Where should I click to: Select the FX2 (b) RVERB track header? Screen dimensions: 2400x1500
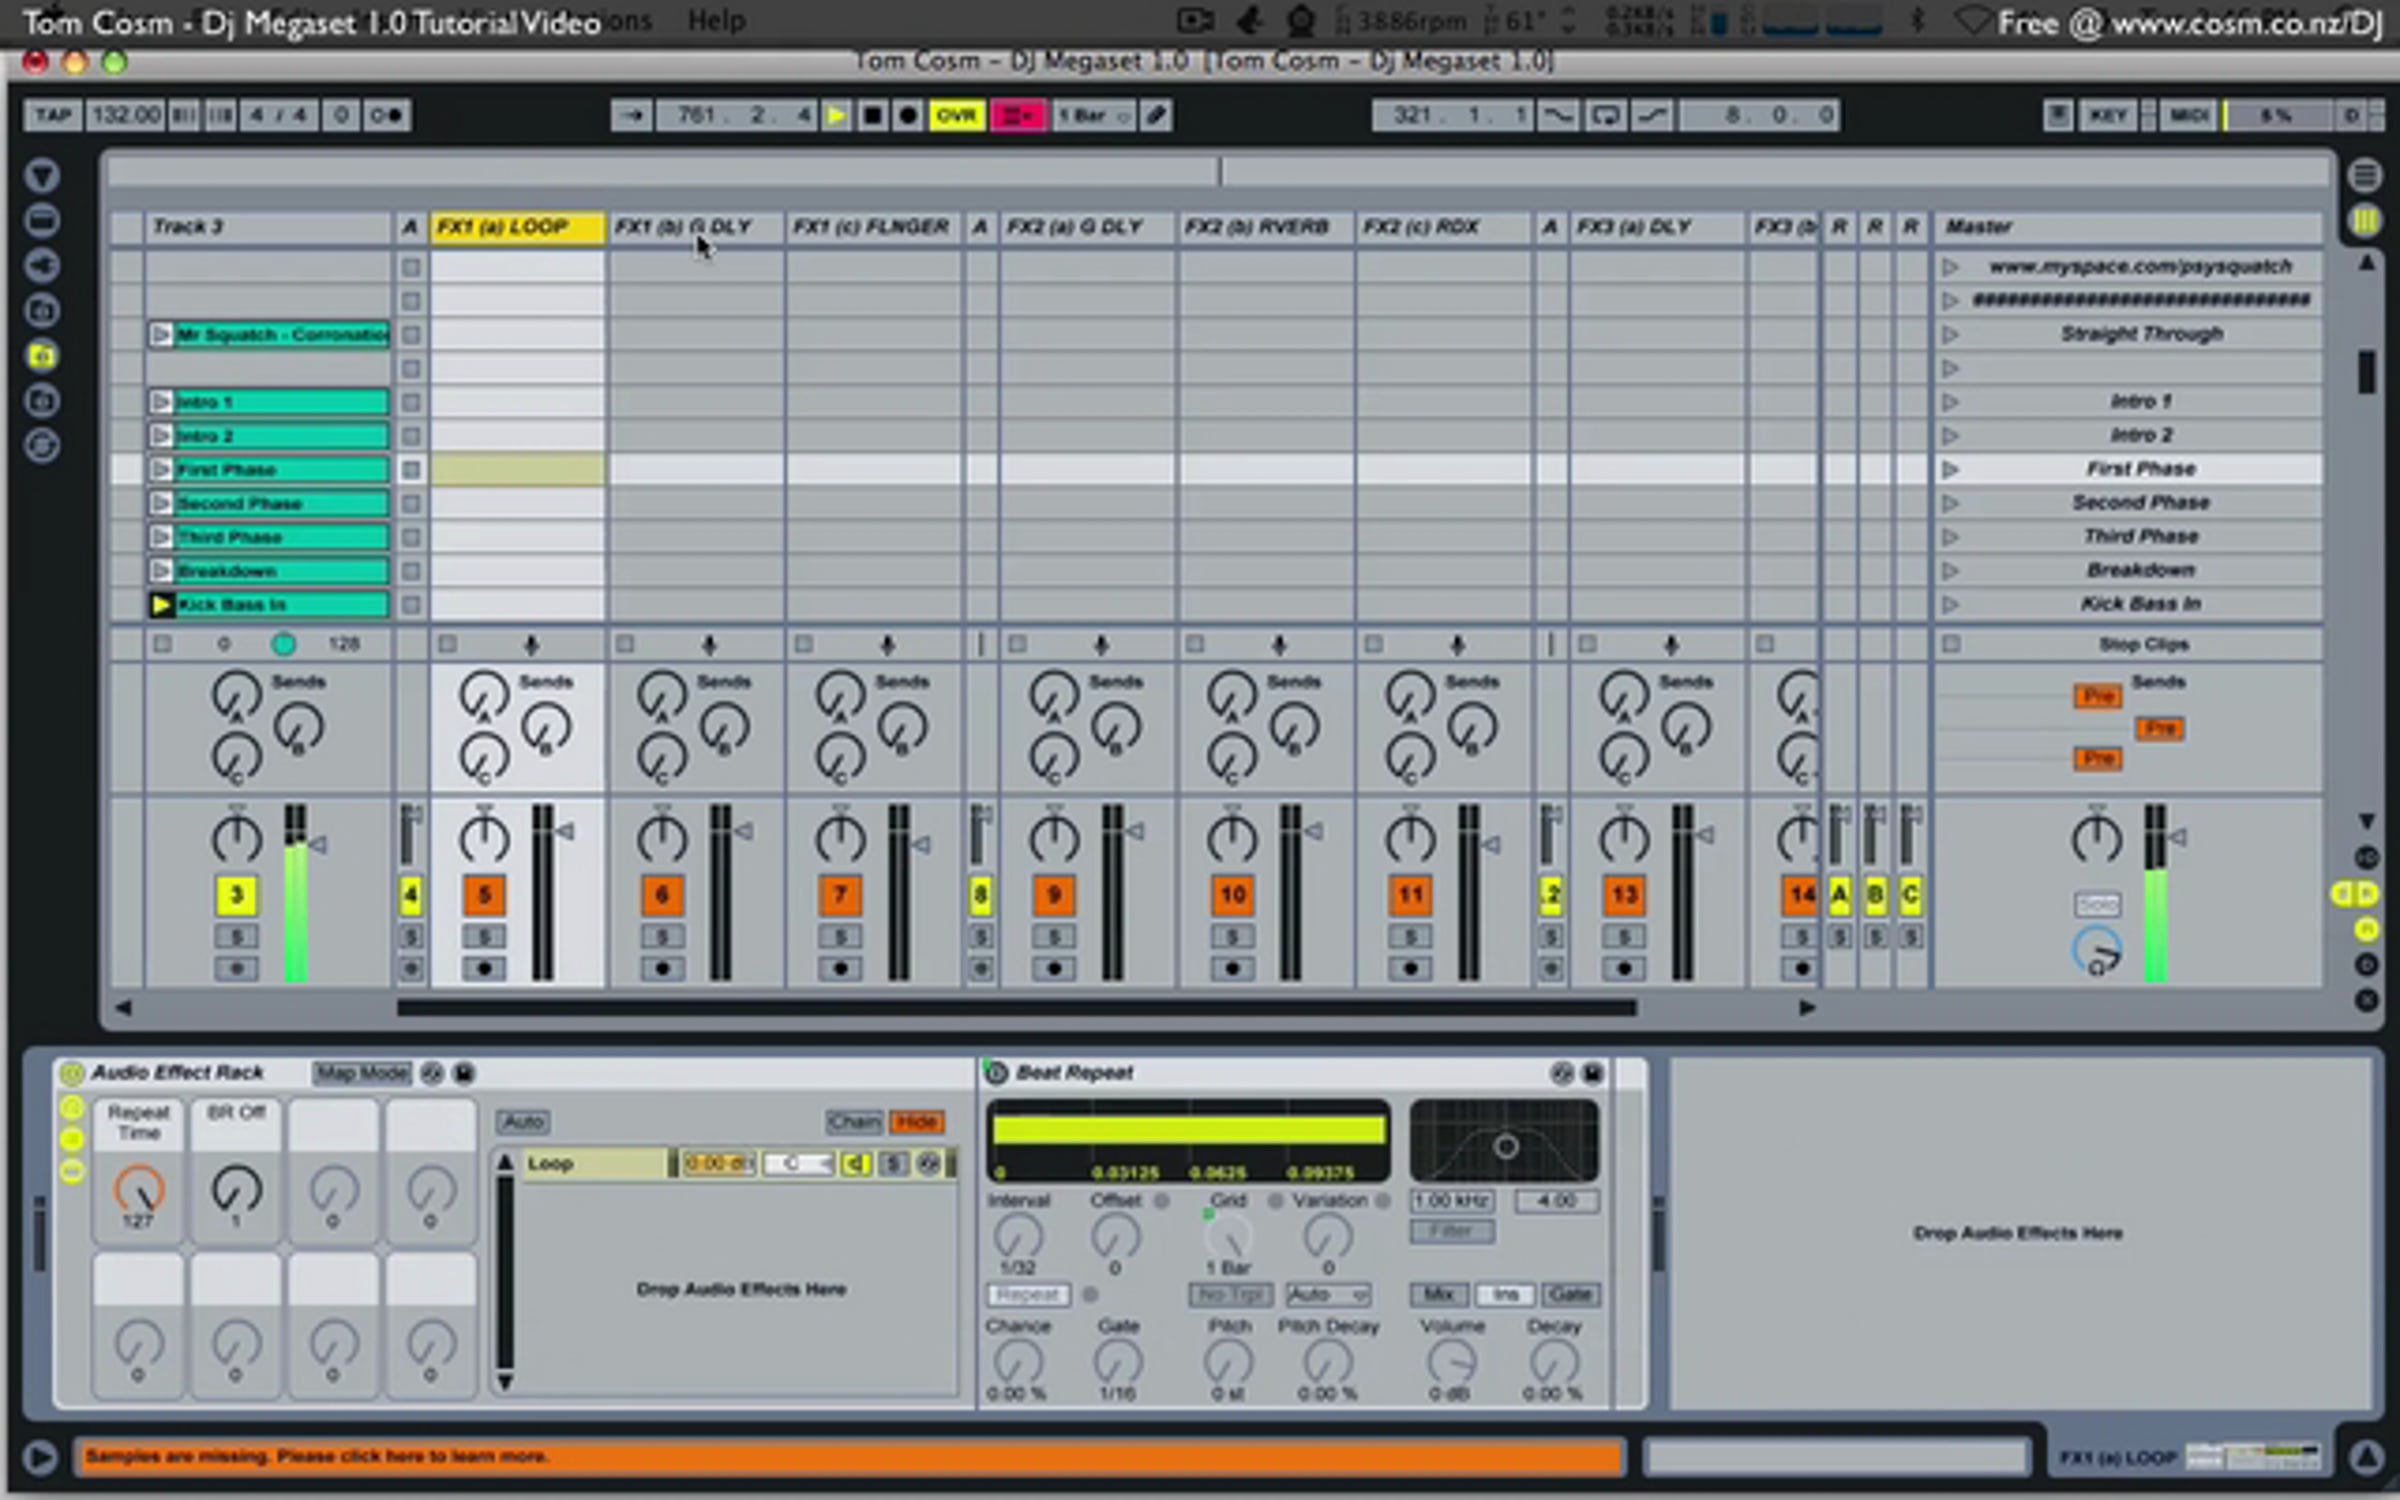tap(1266, 227)
